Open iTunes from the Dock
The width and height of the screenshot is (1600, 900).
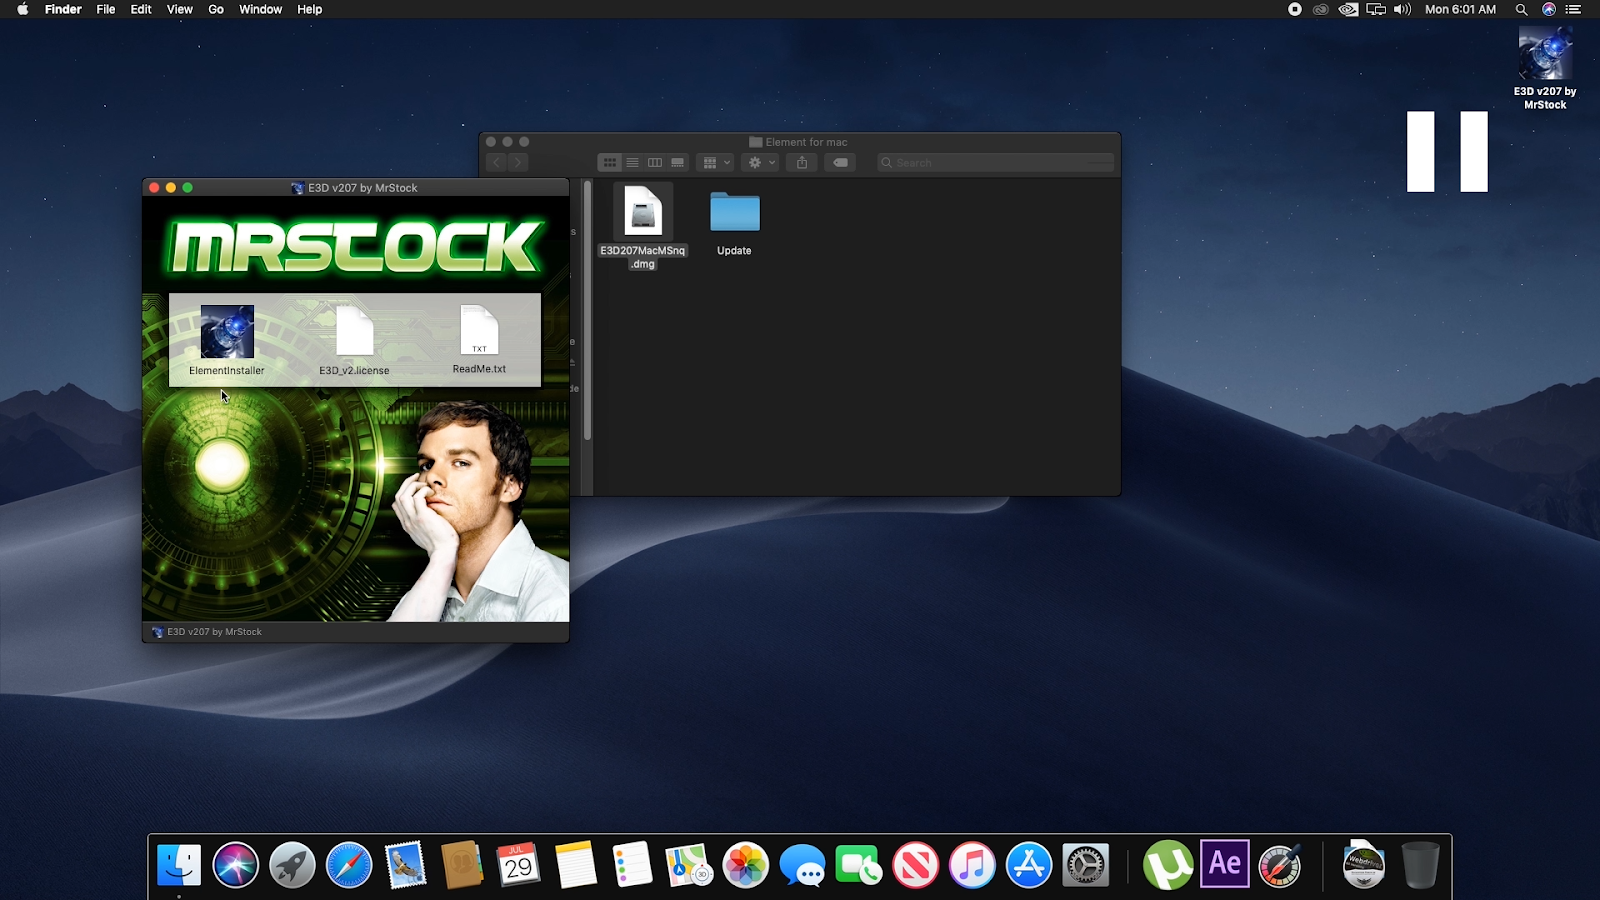pyautogui.click(x=972, y=865)
